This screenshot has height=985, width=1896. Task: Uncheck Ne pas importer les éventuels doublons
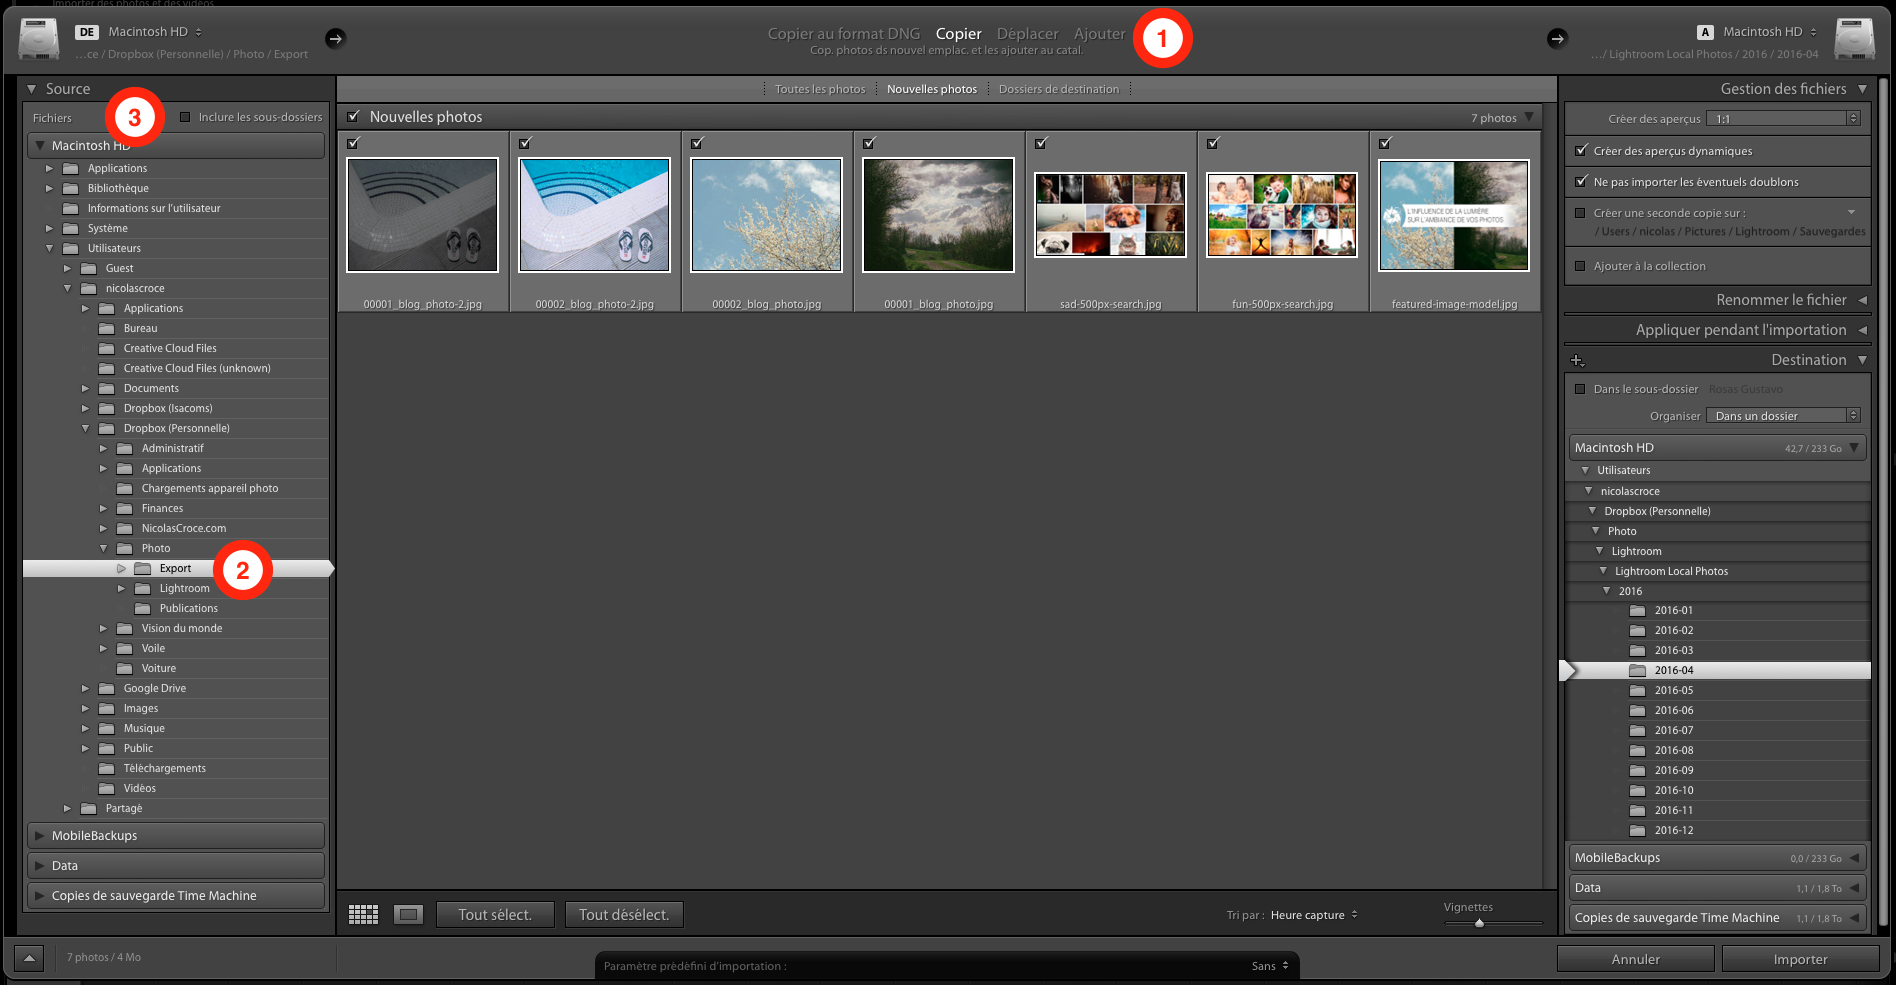pos(1582,182)
